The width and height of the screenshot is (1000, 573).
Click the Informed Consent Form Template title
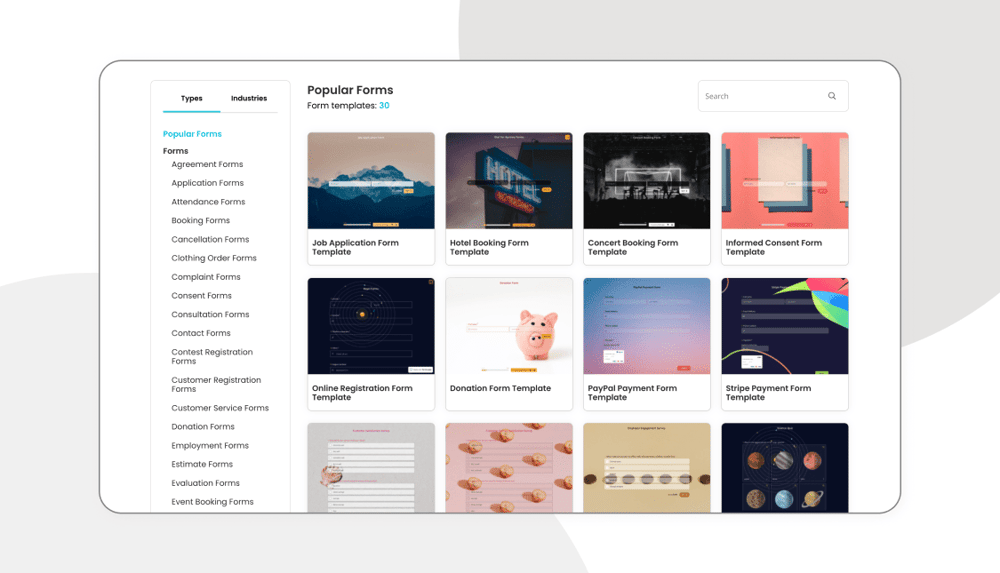(x=773, y=247)
